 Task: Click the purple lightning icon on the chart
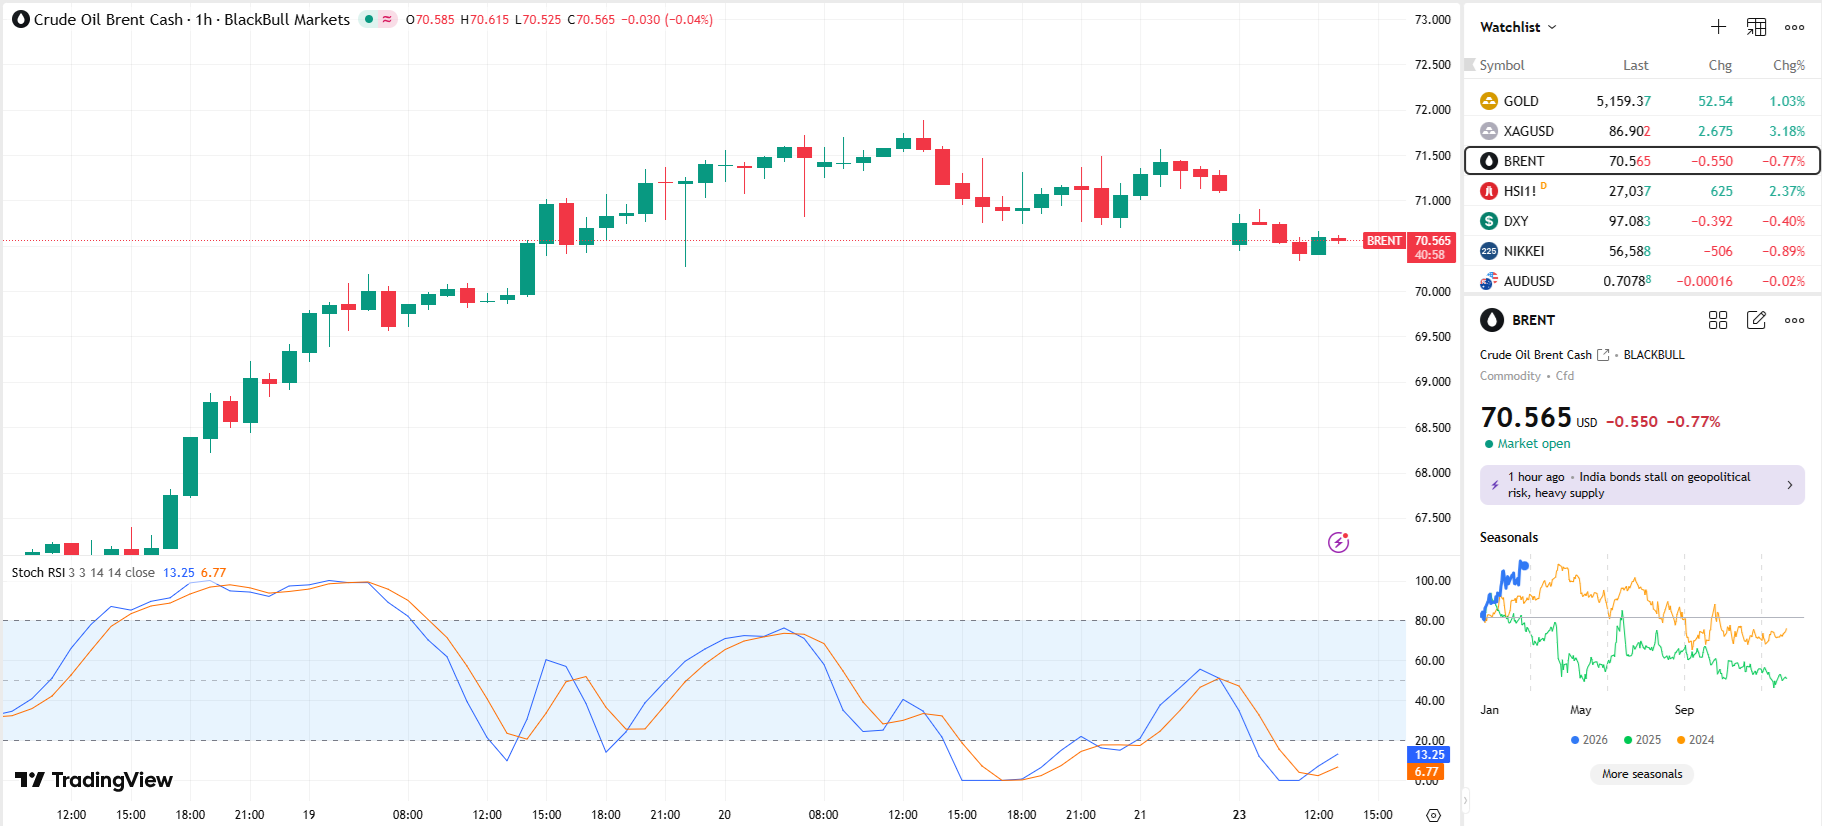coord(1338,542)
